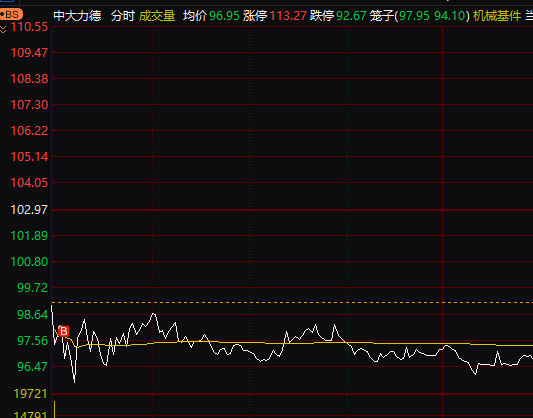Click the 97.56 price axis label
The height and width of the screenshot is (418, 533).
(33, 341)
